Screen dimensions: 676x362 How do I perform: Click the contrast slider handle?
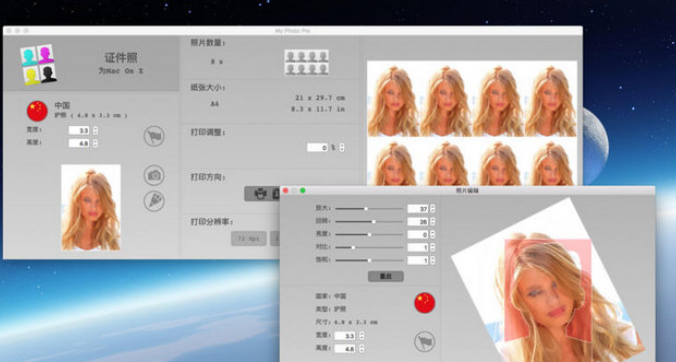(x=353, y=247)
